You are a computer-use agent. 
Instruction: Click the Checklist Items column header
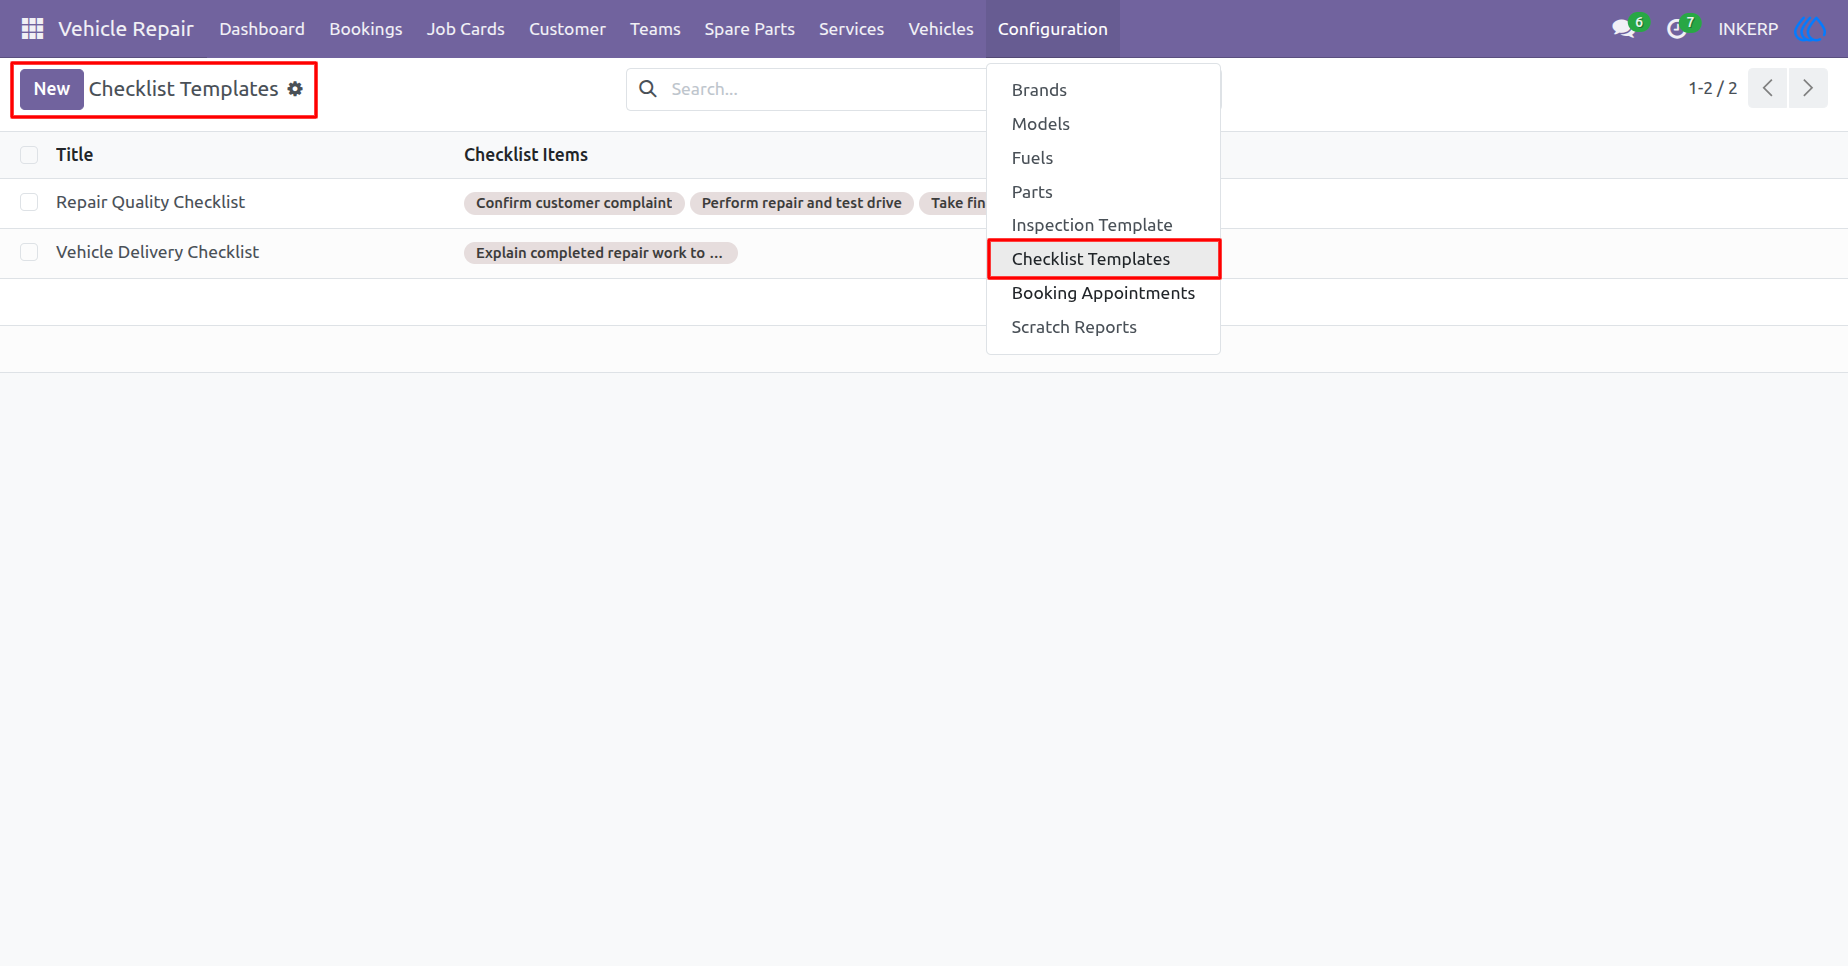tap(526, 155)
